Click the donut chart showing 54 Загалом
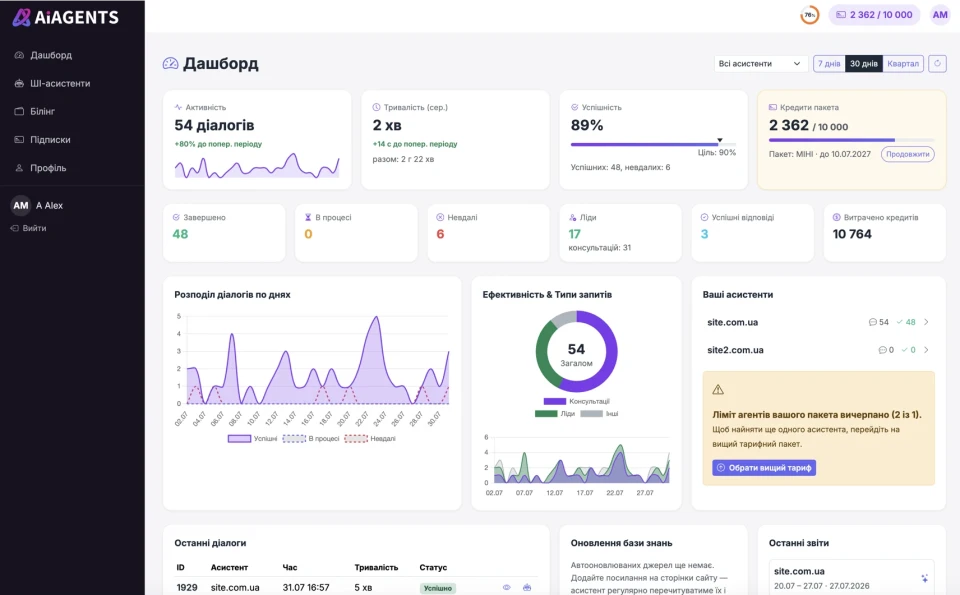Viewport: 960px width, 595px height. [576, 351]
